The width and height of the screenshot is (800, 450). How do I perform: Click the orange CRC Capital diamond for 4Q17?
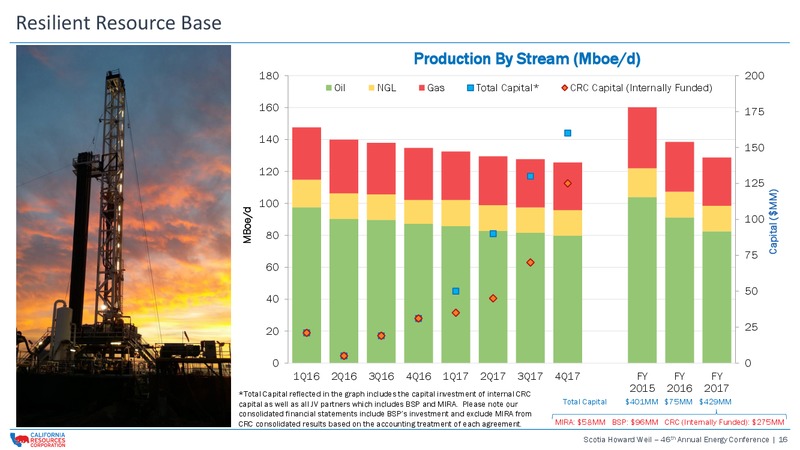[x=567, y=183]
